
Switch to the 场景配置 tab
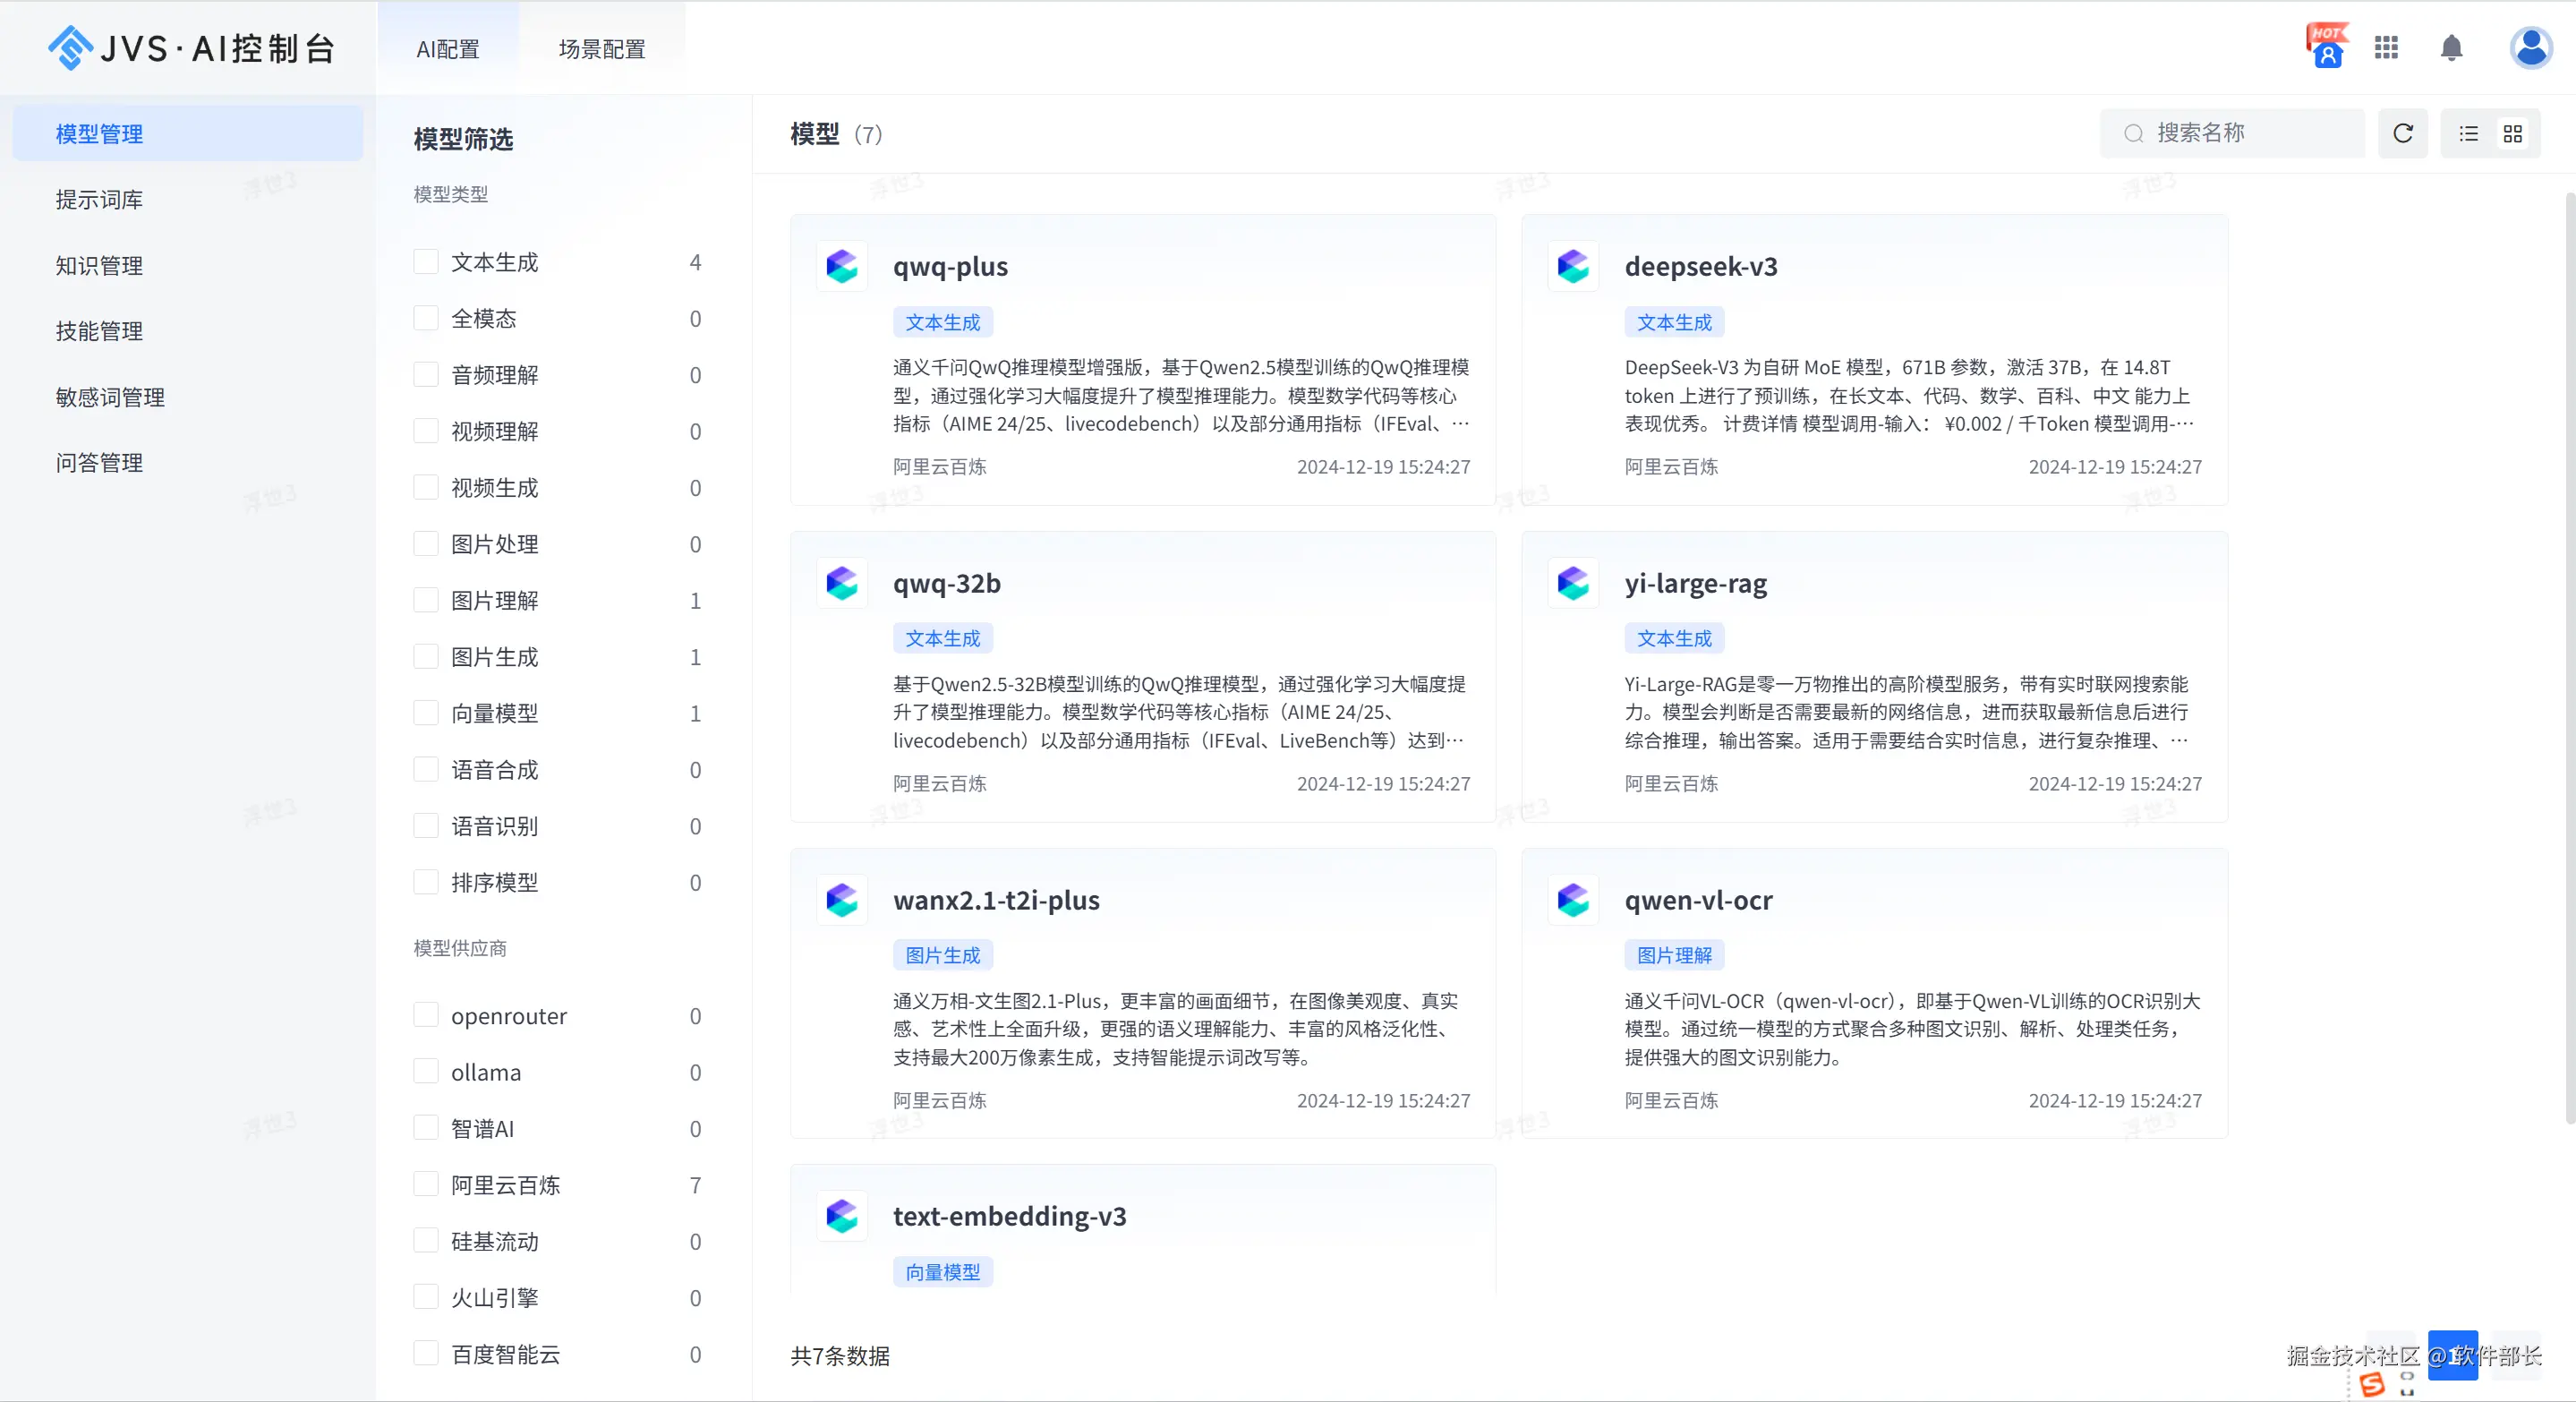point(602,49)
